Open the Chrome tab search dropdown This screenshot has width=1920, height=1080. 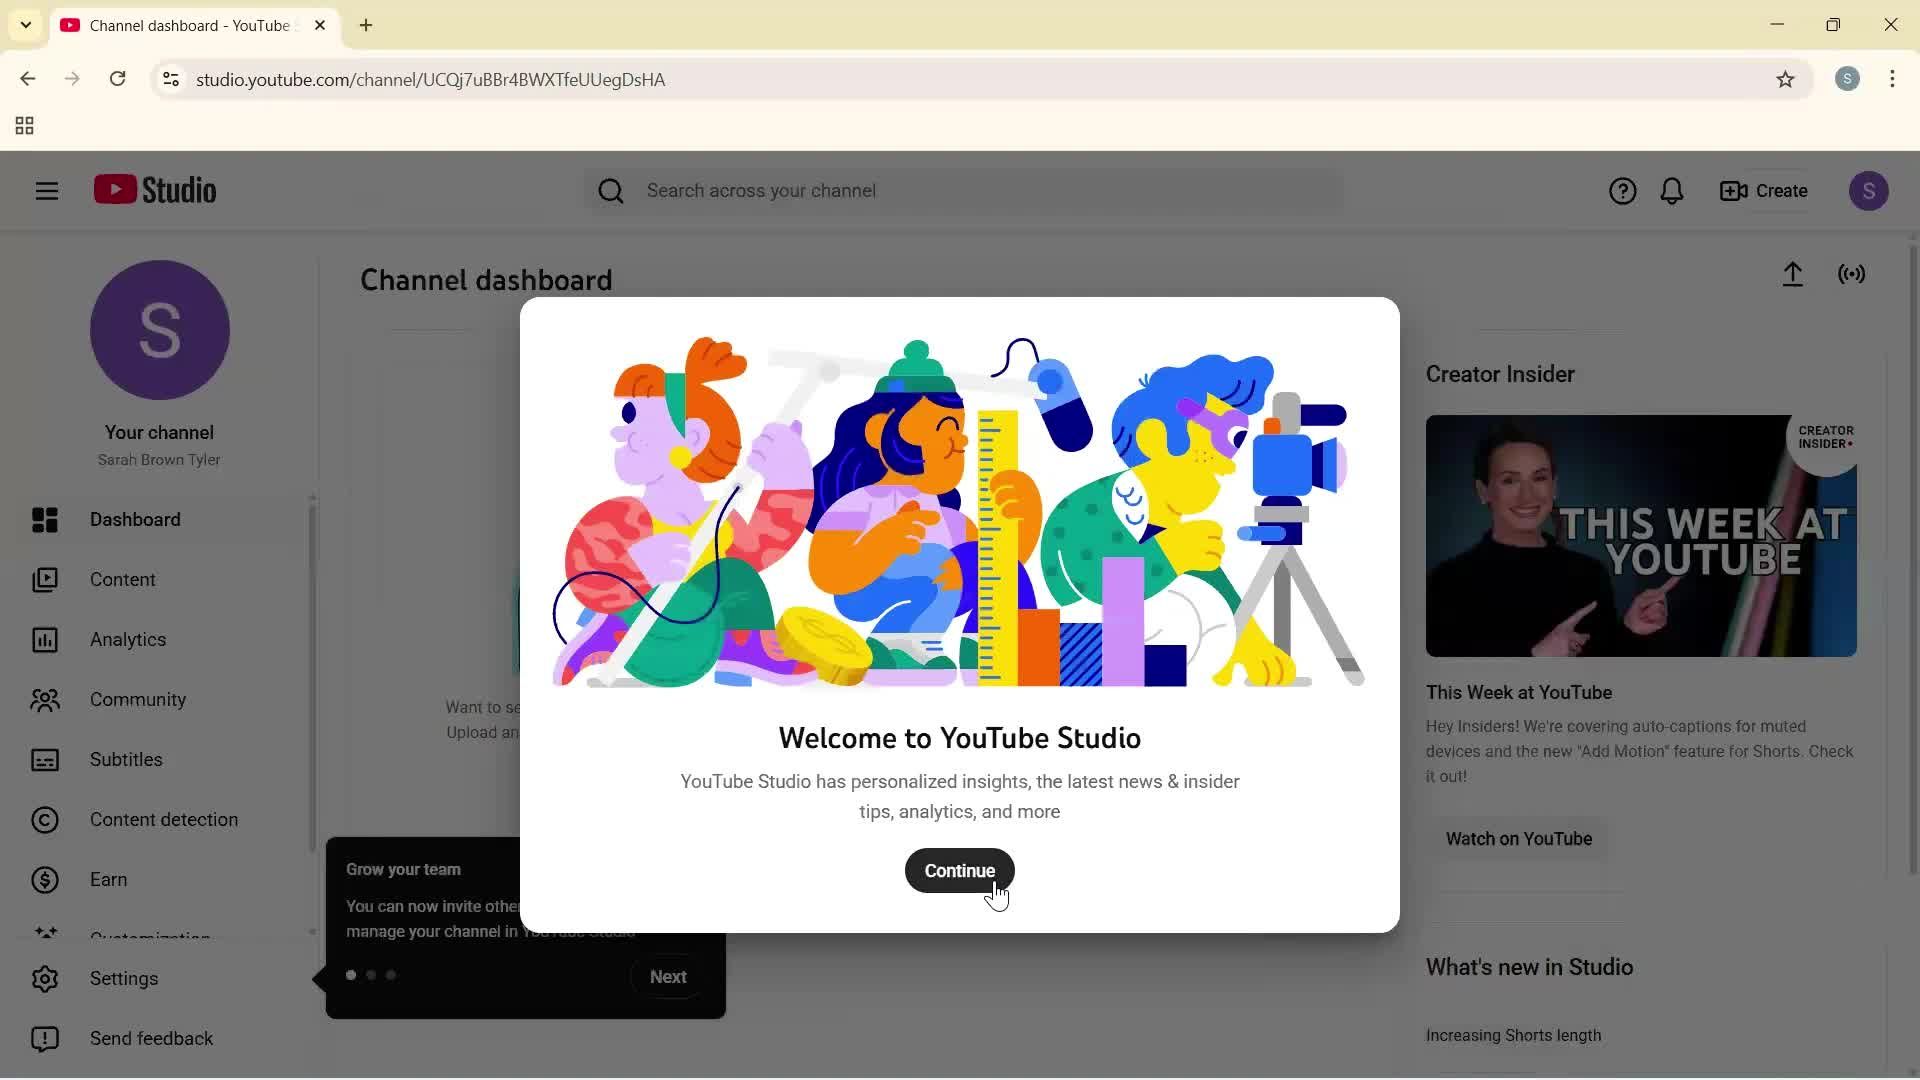point(26,25)
